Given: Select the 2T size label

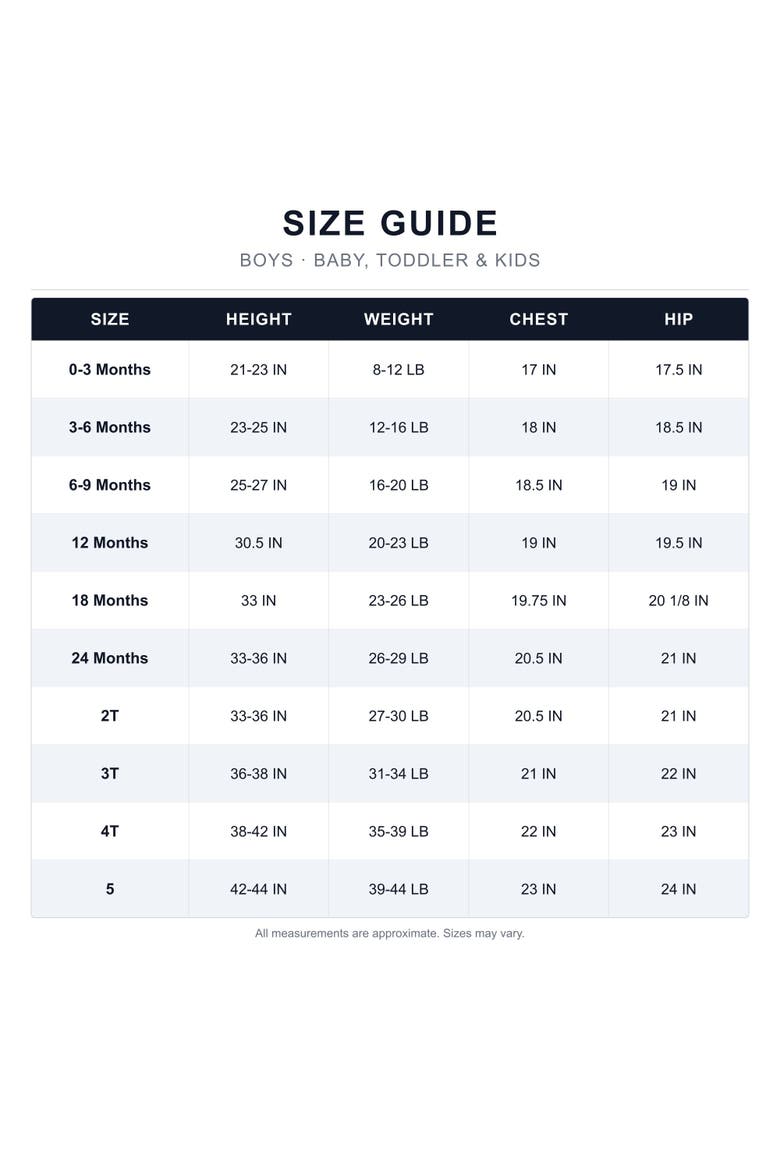Looking at the screenshot, I should 110,716.
